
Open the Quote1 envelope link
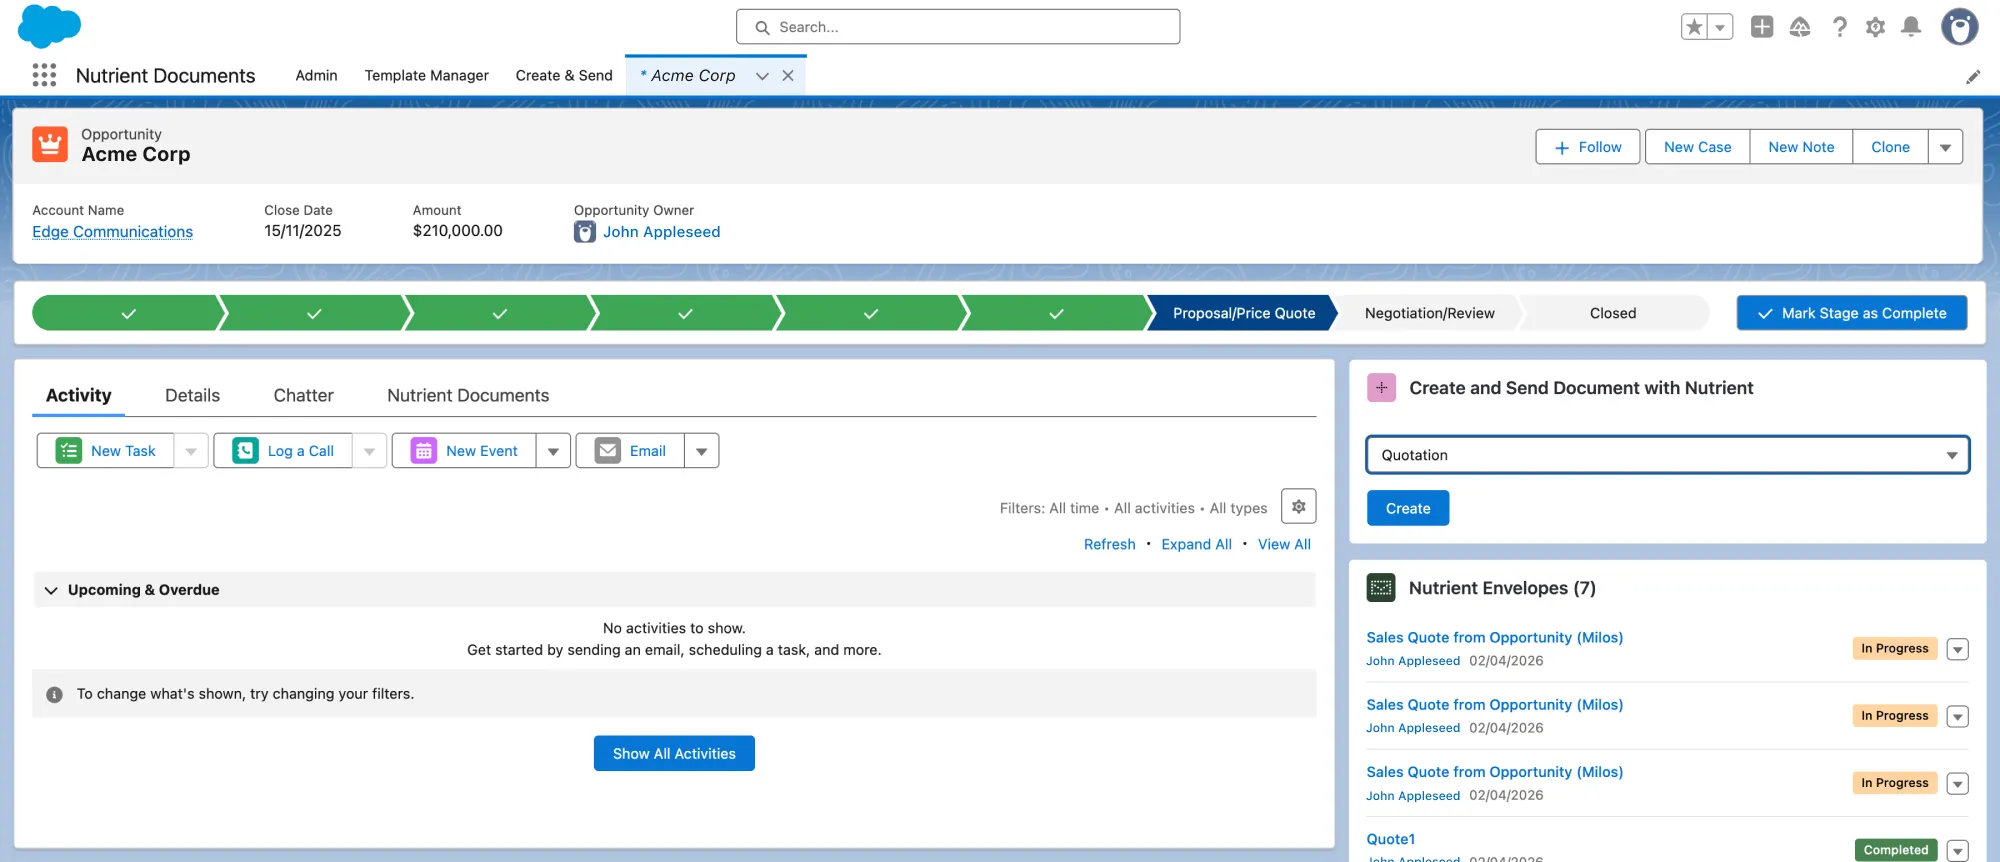pos(1390,839)
